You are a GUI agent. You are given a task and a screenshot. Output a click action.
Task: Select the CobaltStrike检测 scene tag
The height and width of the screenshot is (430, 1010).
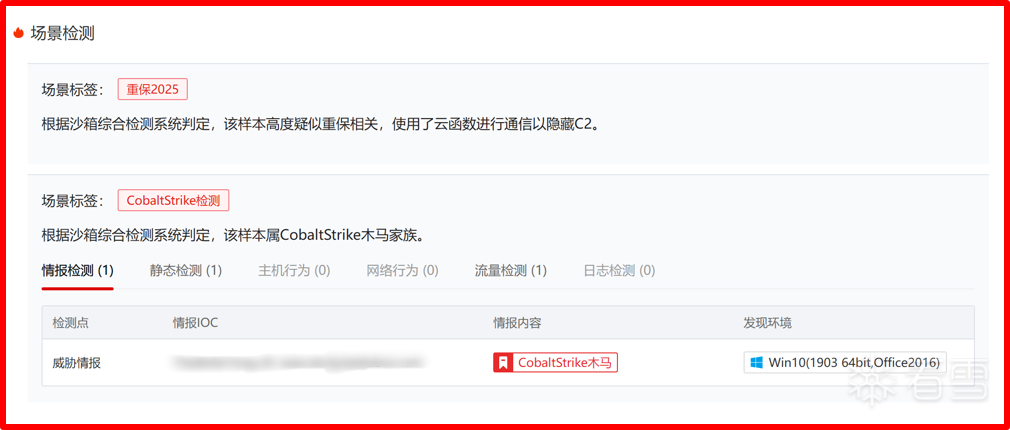point(173,200)
